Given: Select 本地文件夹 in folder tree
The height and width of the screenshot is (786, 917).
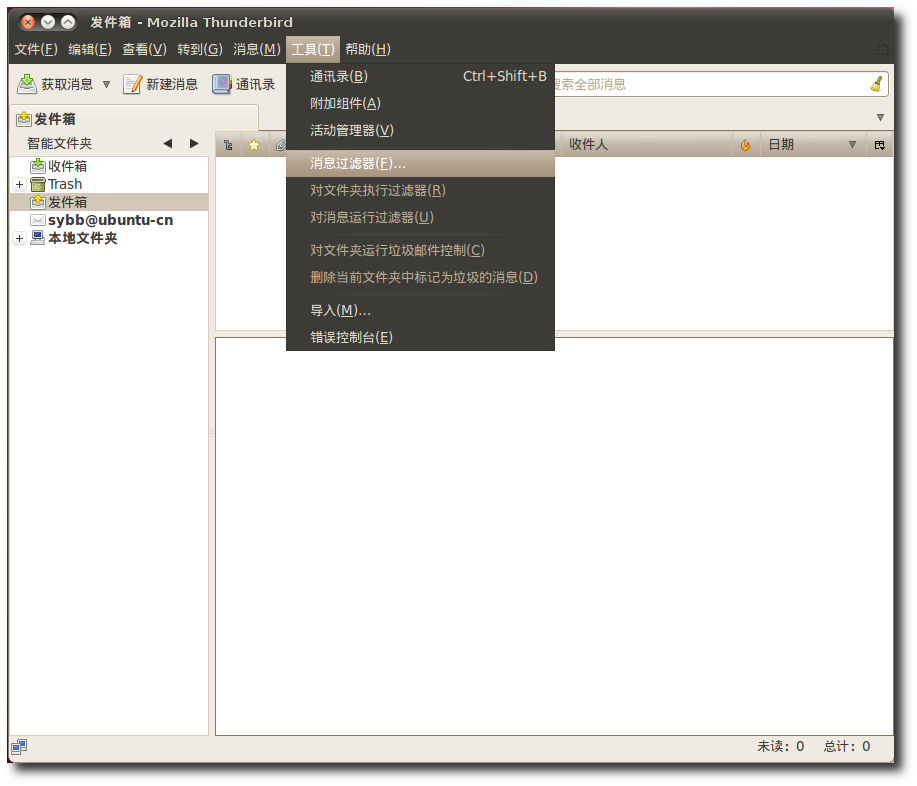Looking at the screenshot, I should point(82,239).
